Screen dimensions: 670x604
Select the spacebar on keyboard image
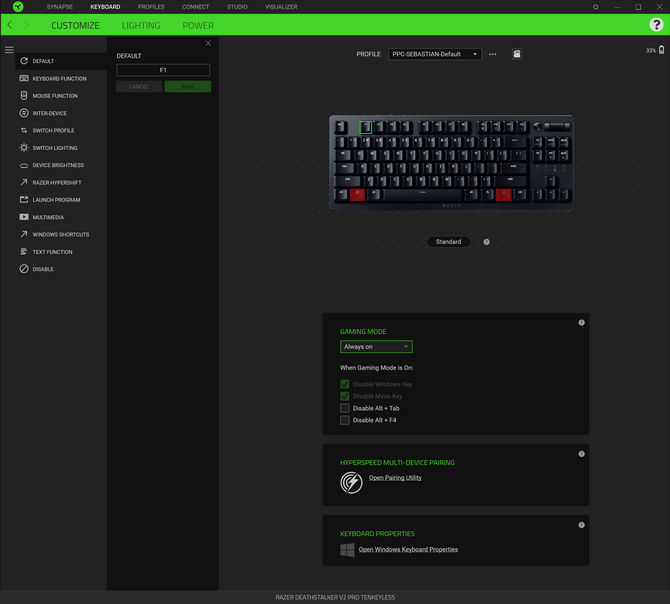pyautogui.click(x=423, y=194)
